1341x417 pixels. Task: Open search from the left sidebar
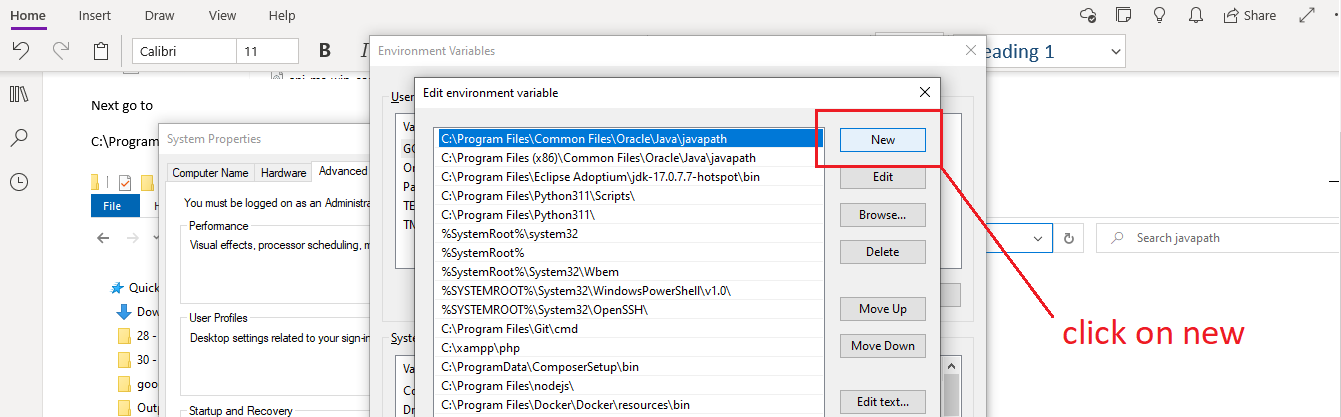tap(19, 138)
